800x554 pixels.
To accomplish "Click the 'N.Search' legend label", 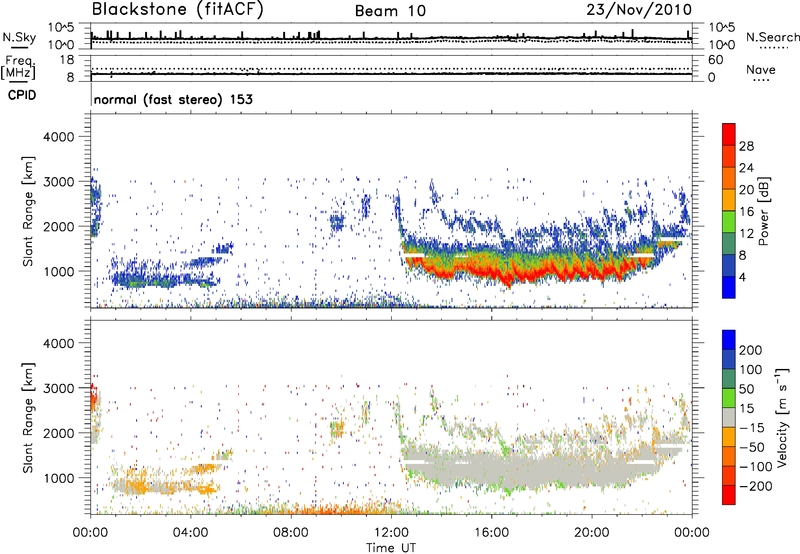I will pyautogui.click(x=773, y=37).
